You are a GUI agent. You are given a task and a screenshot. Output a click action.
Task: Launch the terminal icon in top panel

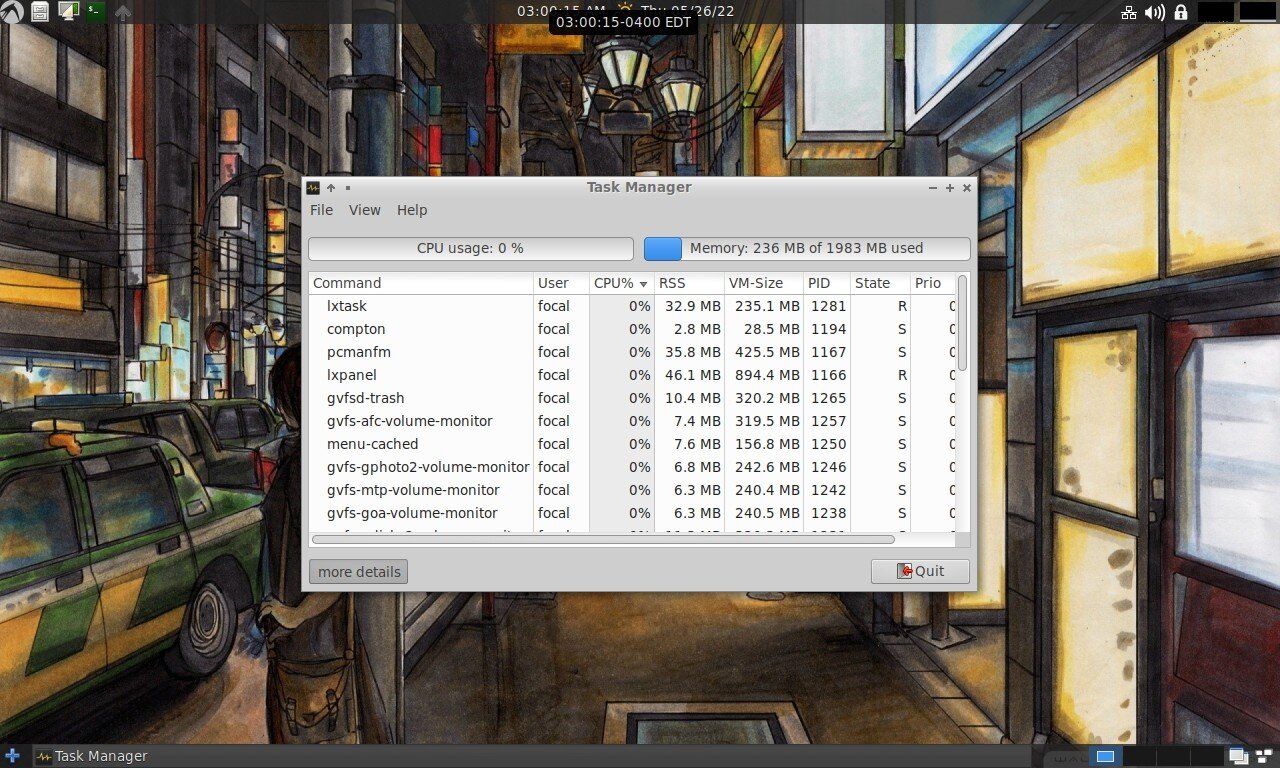pos(95,12)
